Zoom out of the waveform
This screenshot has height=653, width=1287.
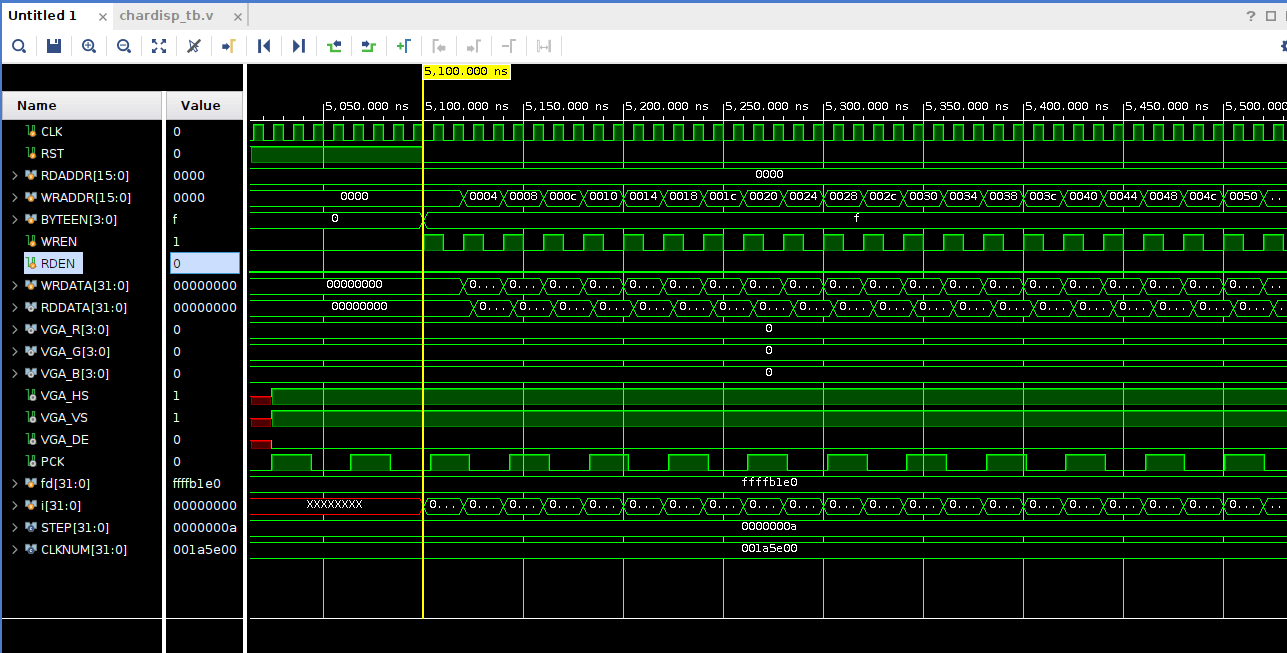tap(124, 46)
